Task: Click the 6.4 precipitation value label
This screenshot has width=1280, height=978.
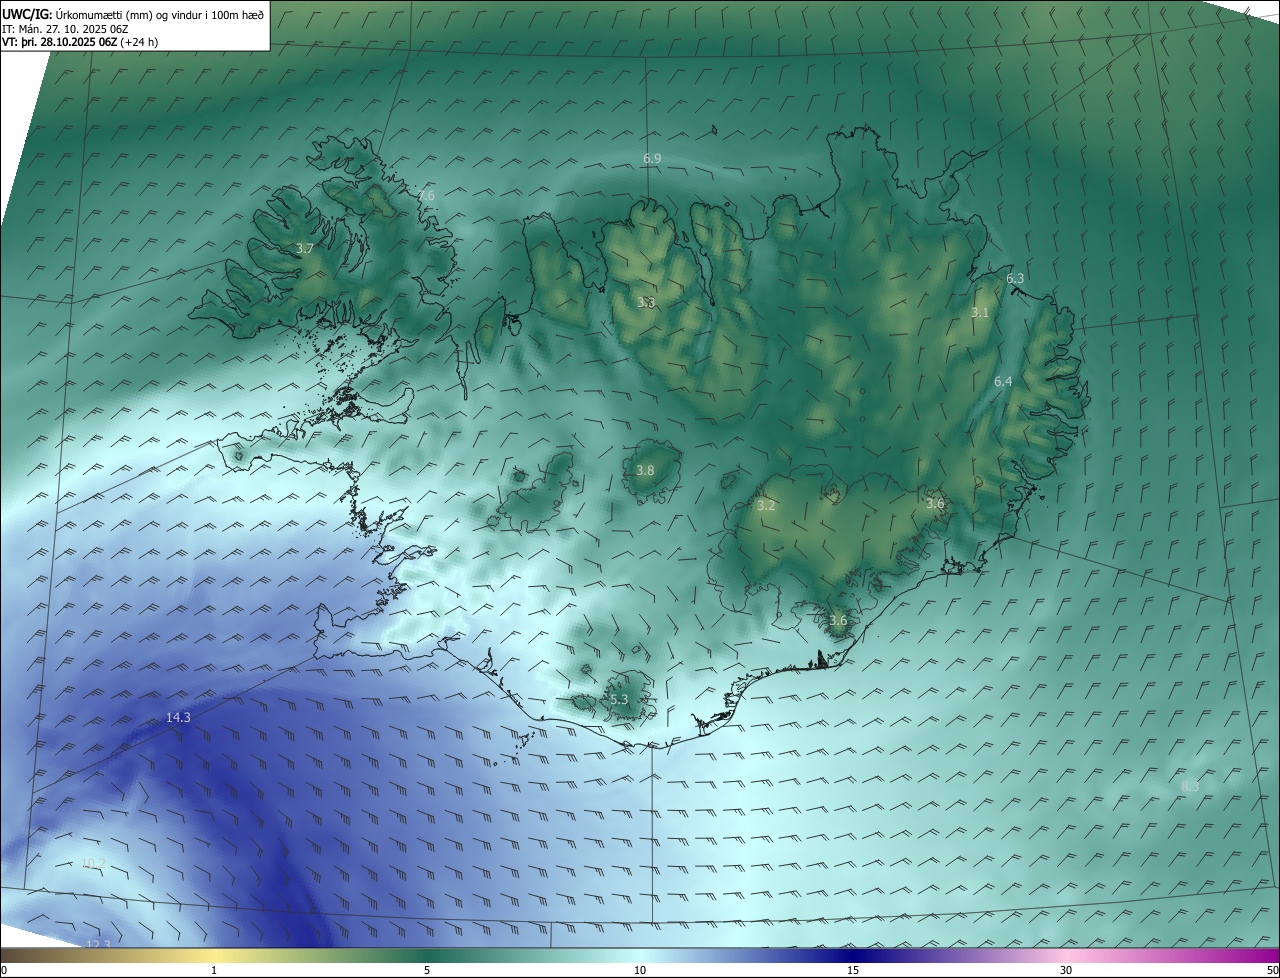Action: tap(1003, 381)
